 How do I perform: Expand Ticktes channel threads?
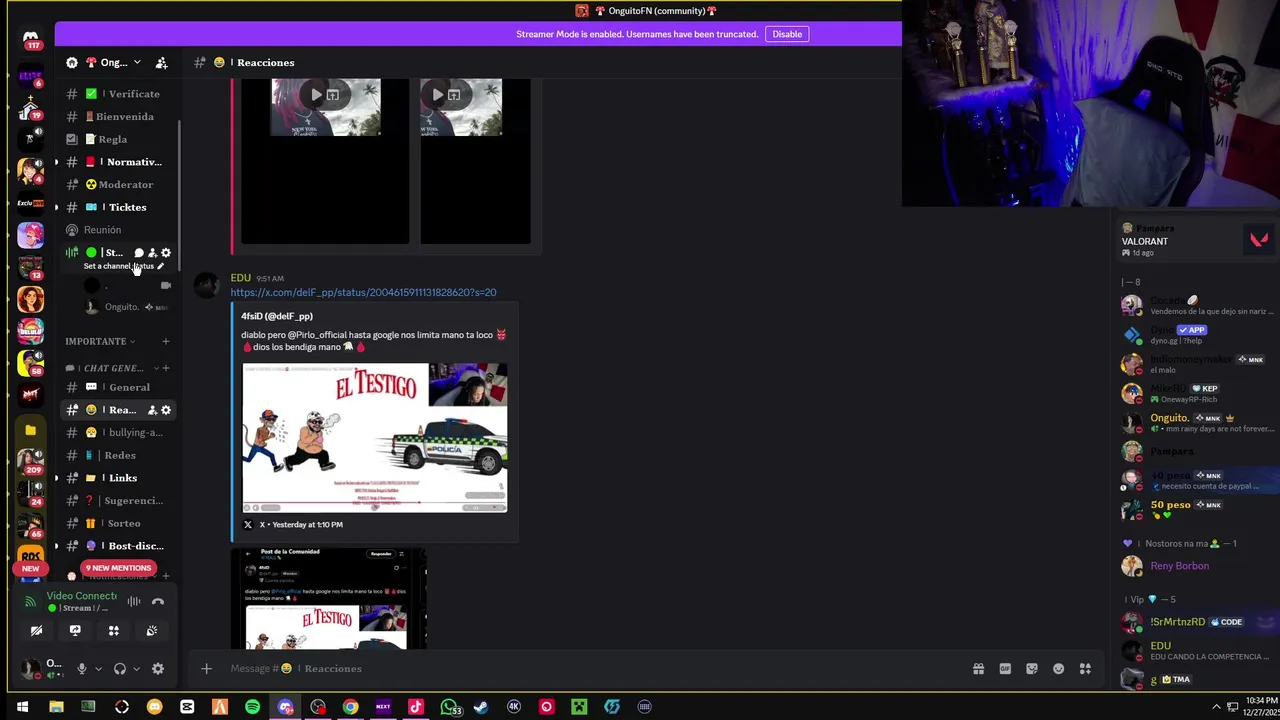[56, 207]
